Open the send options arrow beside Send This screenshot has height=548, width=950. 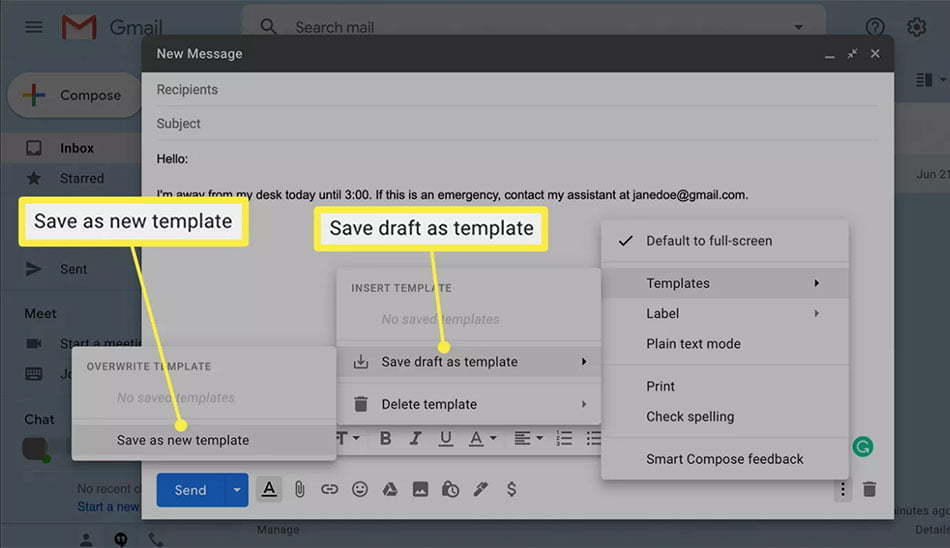pyautogui.click(x=237, y=490)
